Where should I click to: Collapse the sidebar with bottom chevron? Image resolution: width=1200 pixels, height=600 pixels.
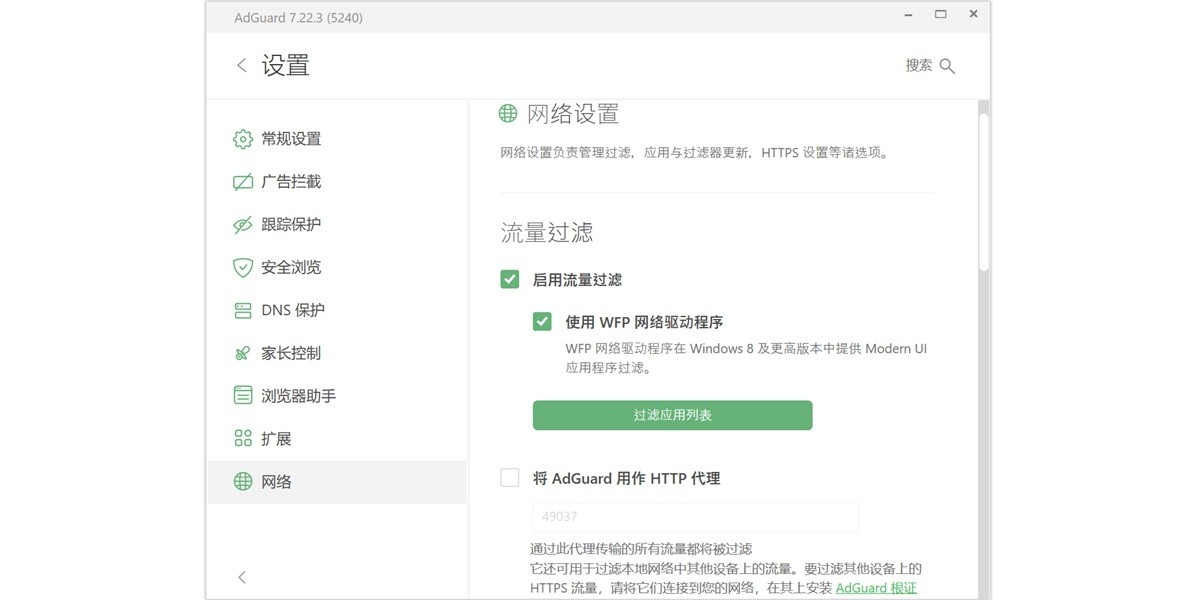pyautogui.click(x=242, y=577)
